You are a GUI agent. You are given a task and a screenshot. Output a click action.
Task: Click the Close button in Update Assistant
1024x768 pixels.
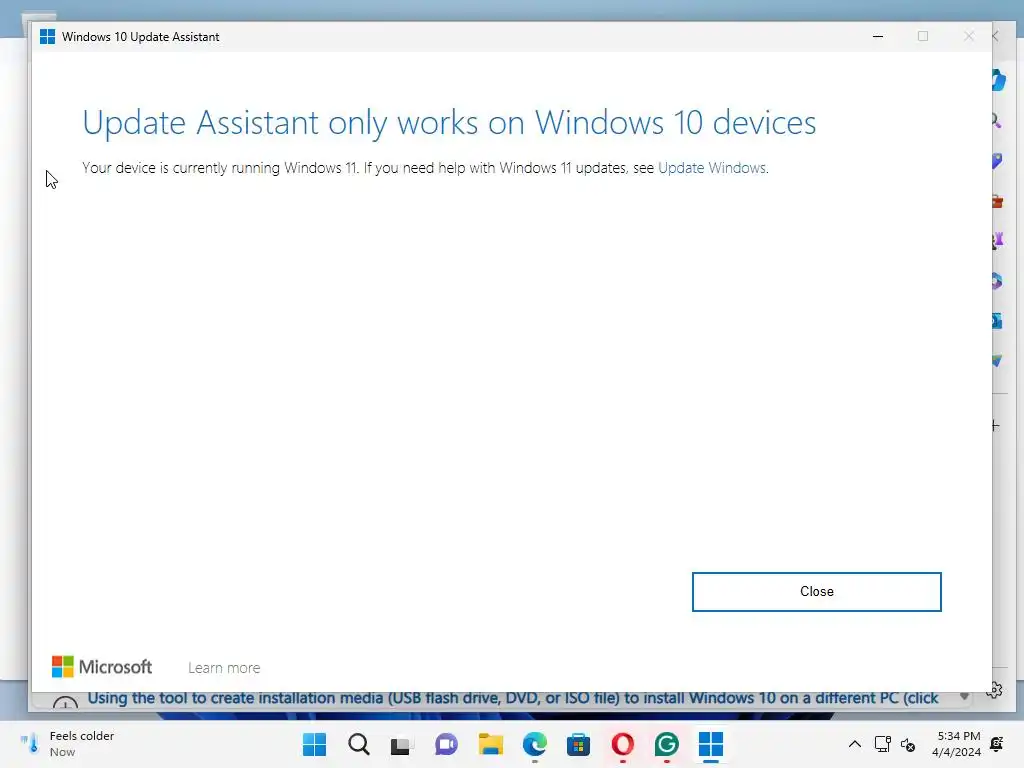click(x=816, y=592)
